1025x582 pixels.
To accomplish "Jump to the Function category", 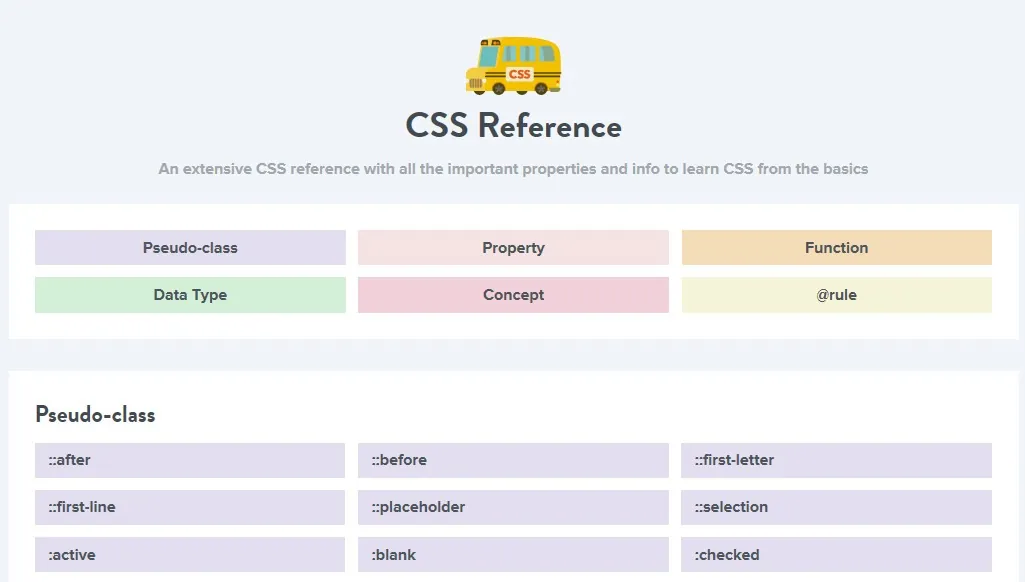I will (837, 247).
